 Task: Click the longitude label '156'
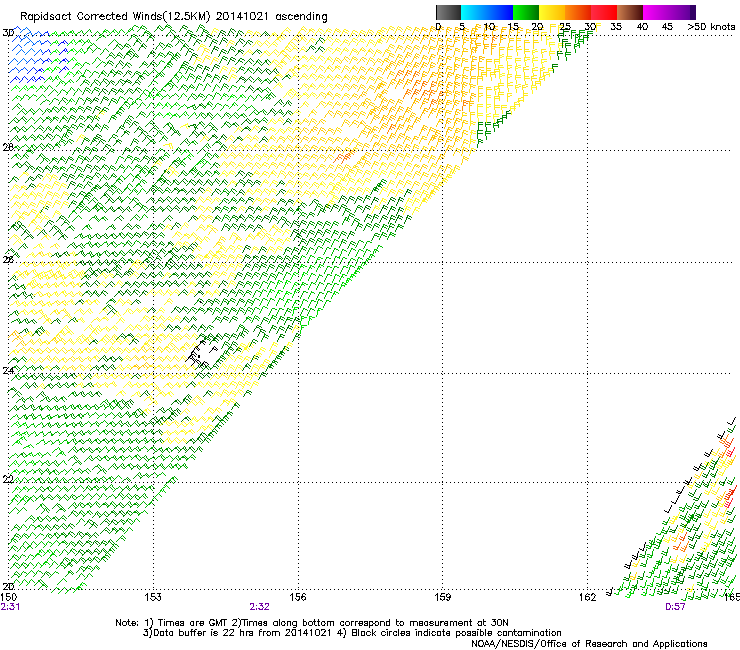tap(298, 597)
